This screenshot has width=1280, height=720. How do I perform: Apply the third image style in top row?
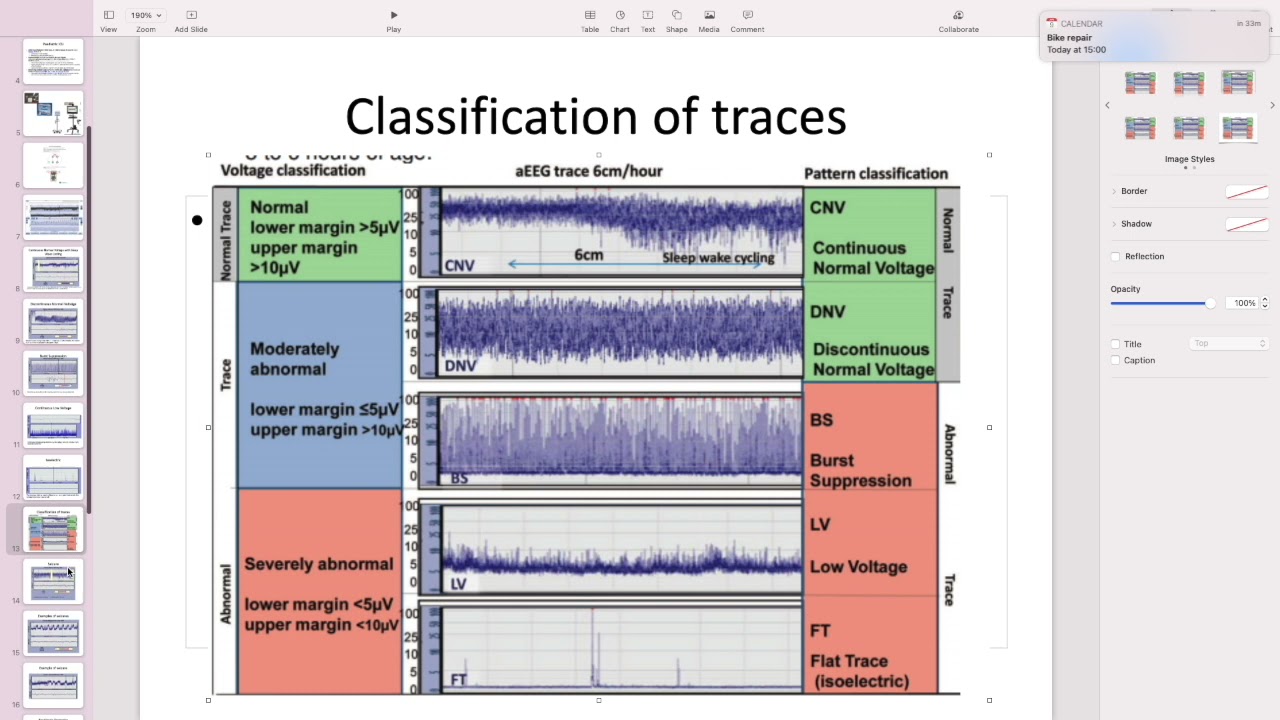point(1237,83)
